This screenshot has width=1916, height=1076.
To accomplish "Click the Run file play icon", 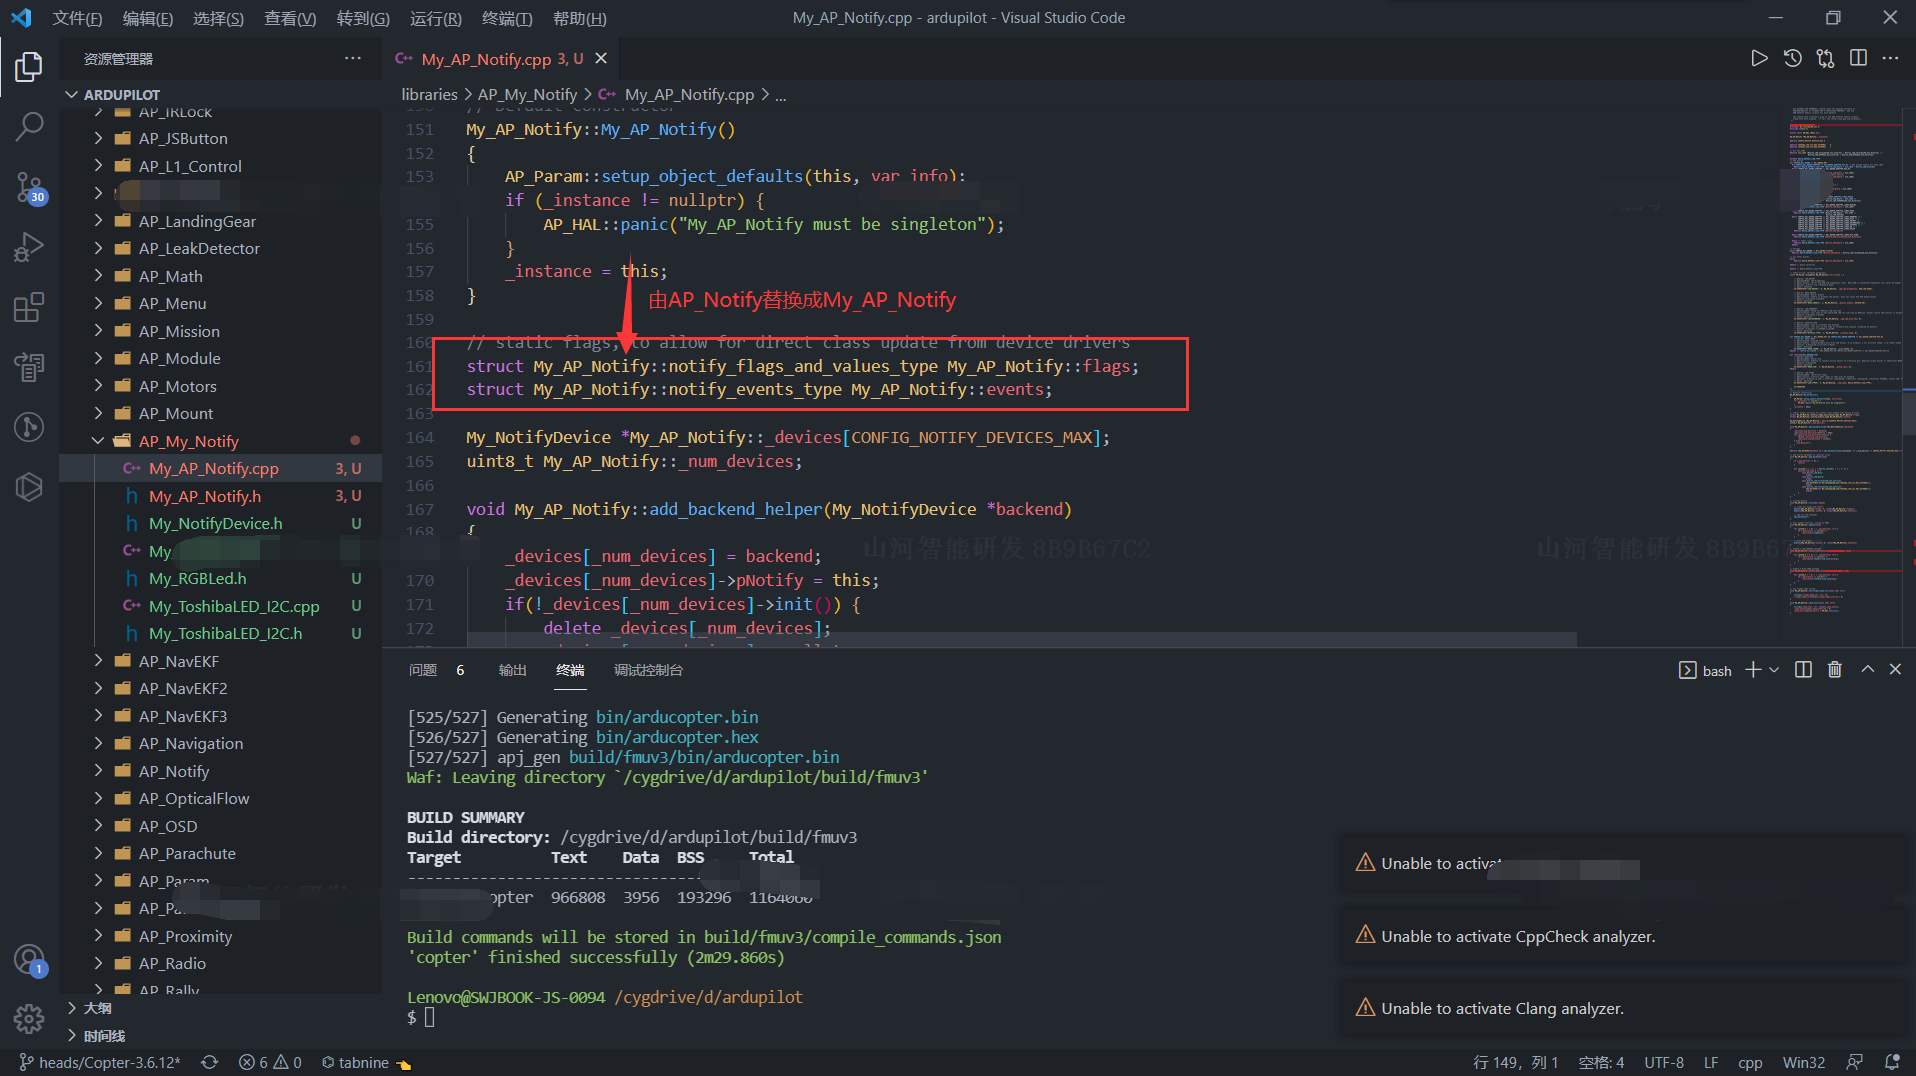I will [1759, 58].
